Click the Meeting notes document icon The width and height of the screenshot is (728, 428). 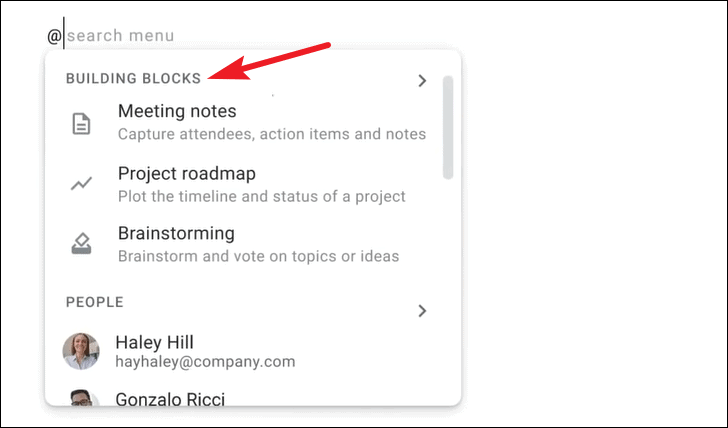(81, 124)
